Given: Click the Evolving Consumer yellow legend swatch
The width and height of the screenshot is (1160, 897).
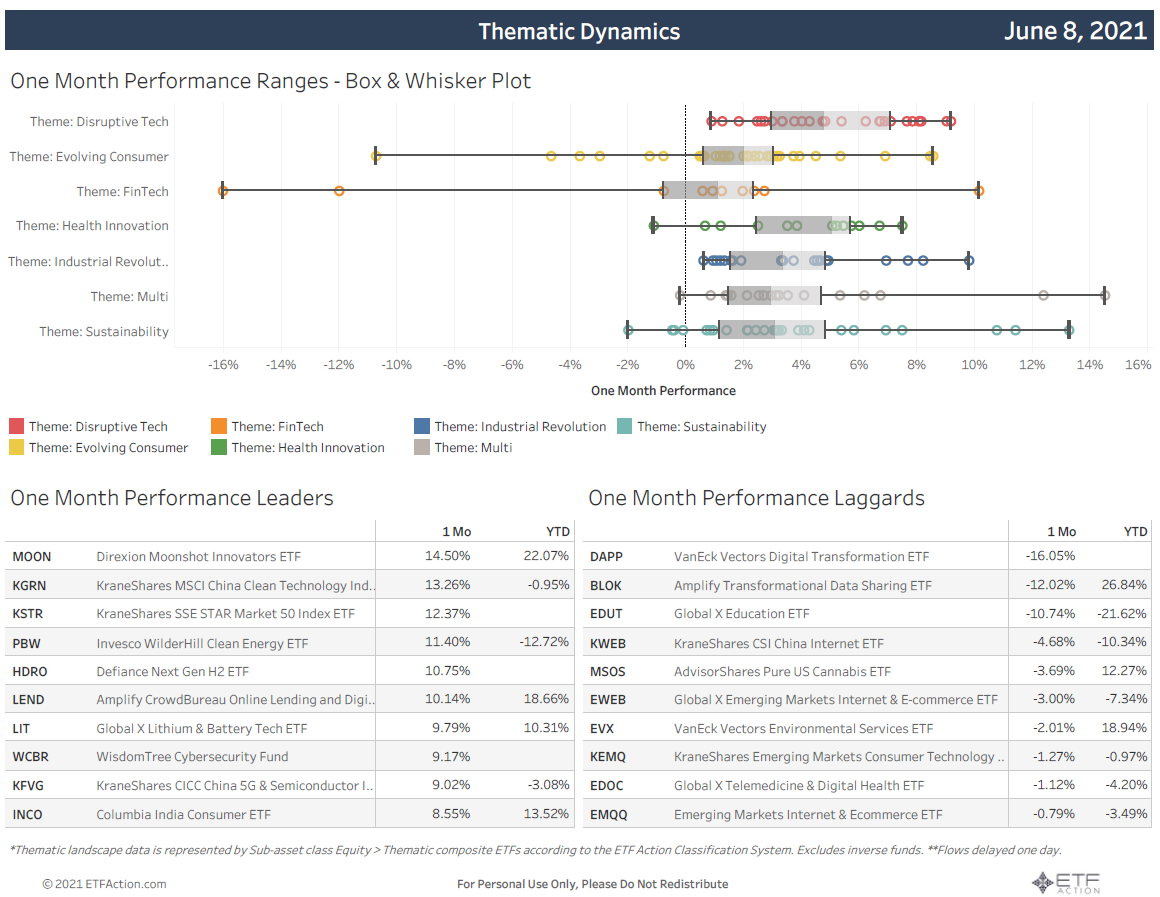Looking at the screenshot, I should (16, 447).
